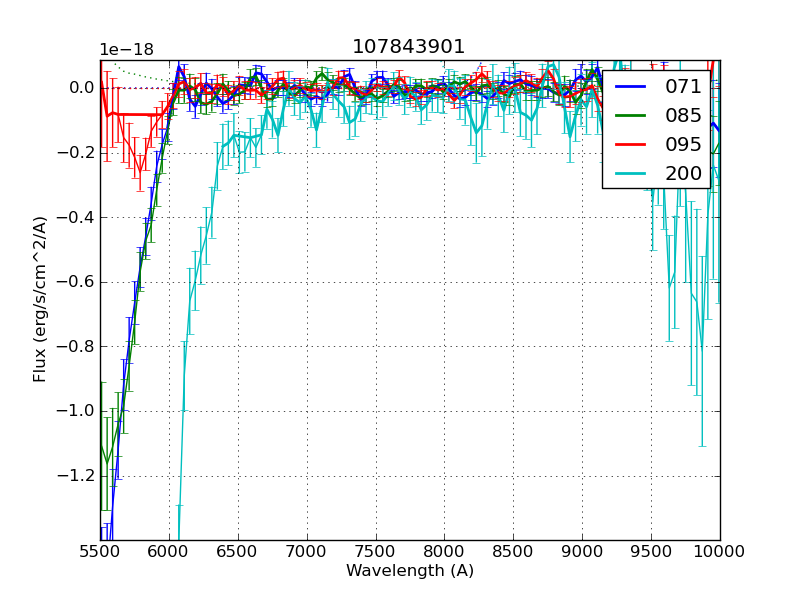Click the 10000 x-axis tick label
This screenshot has width=800, height=600.
click(720, 551)
